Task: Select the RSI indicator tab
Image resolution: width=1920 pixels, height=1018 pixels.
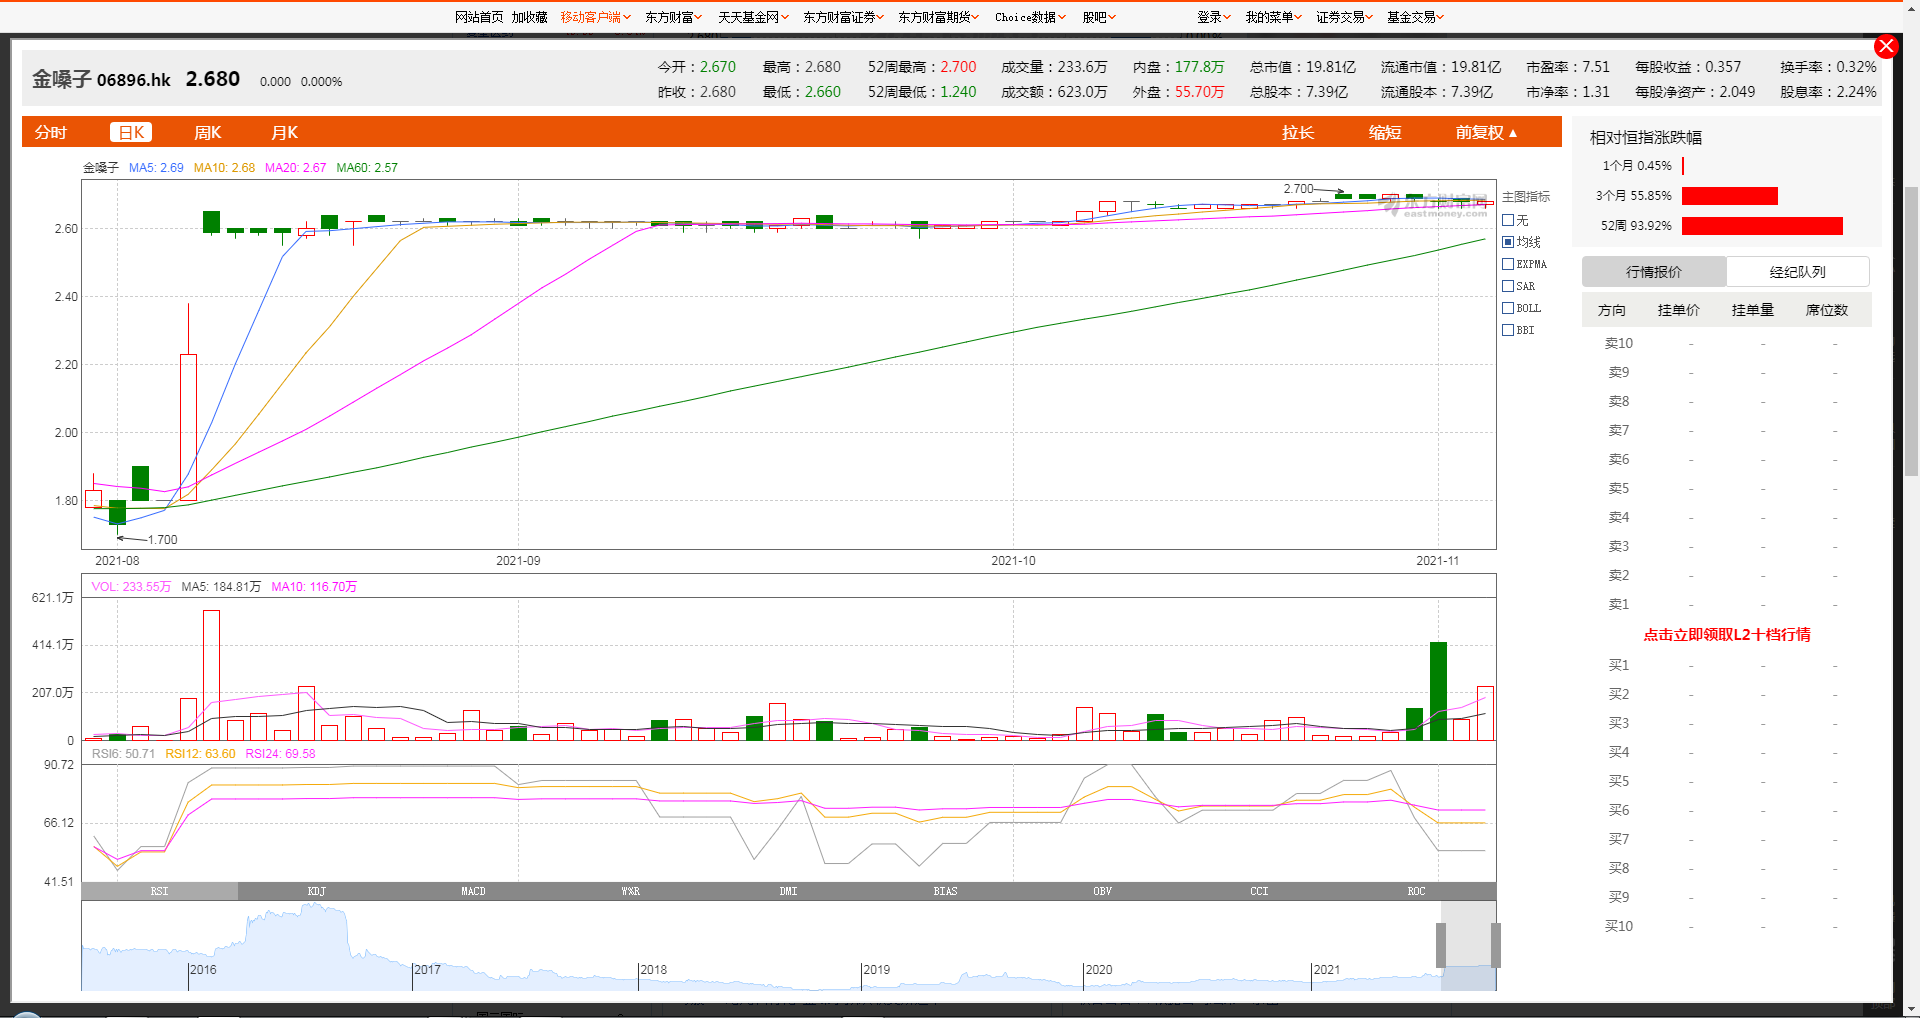Action: pyautogui.click(x=160, y=891)
